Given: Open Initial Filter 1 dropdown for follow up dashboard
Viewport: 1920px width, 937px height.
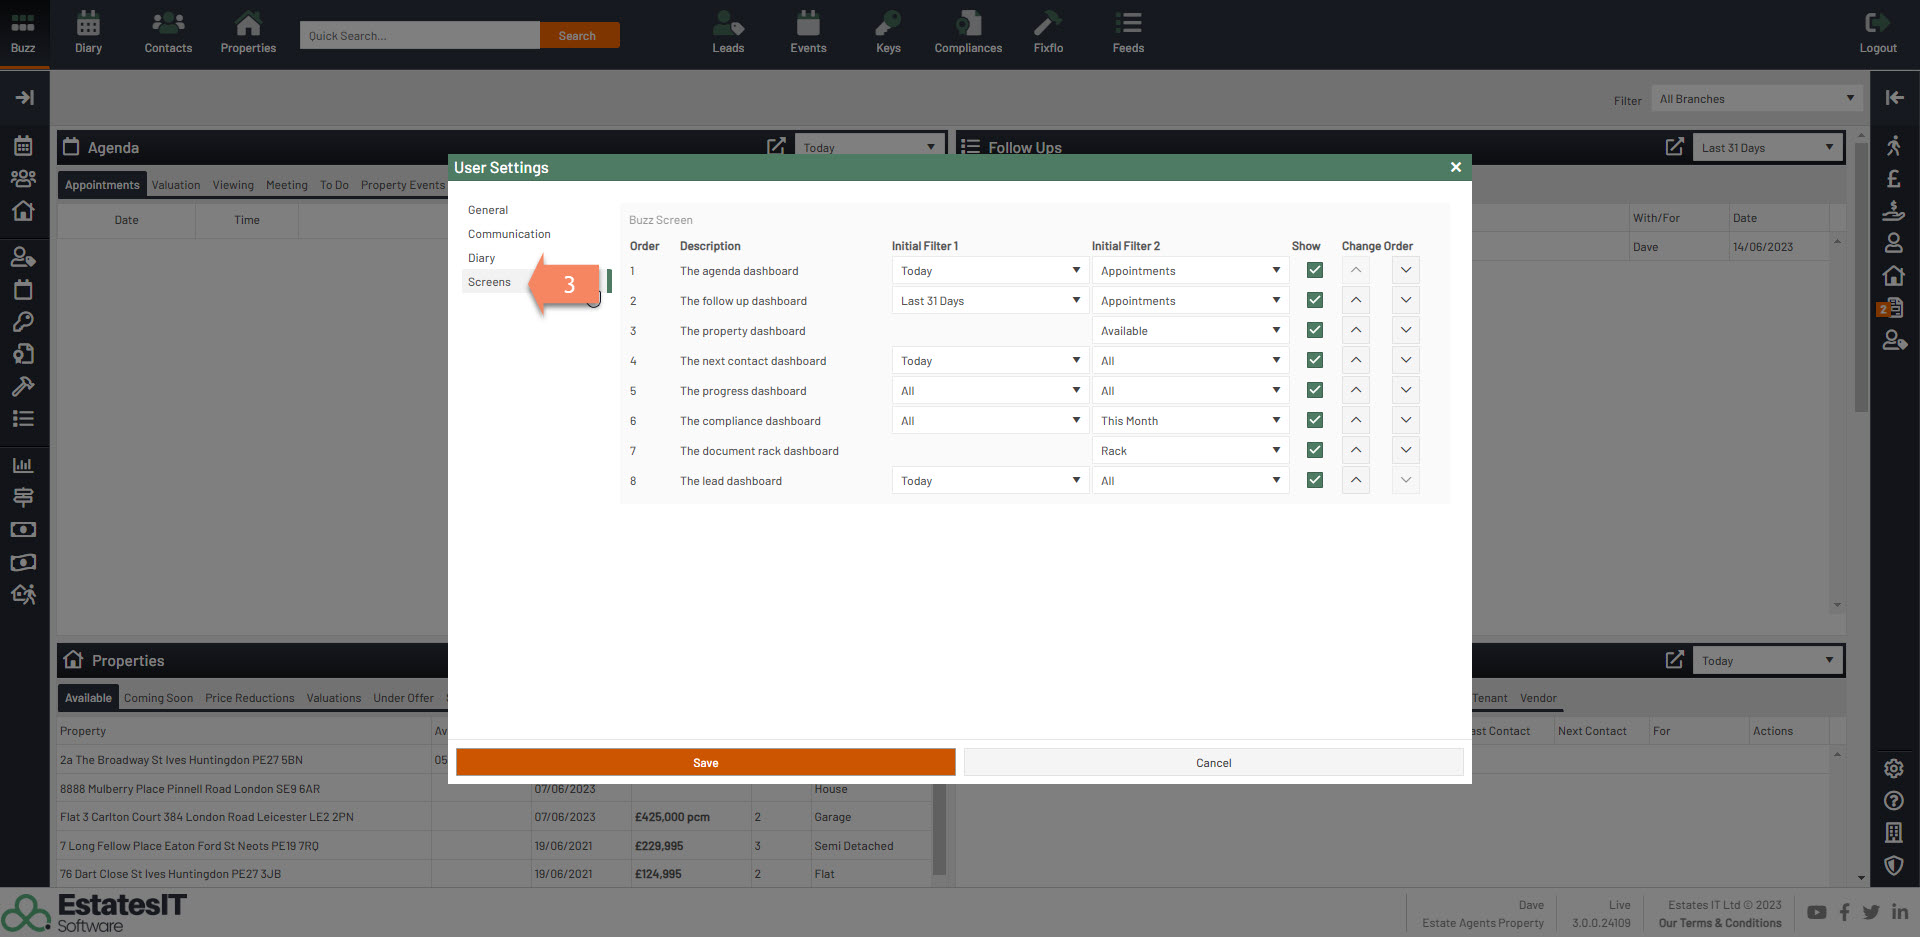Looking at the screenshot, I should (989, 300).
